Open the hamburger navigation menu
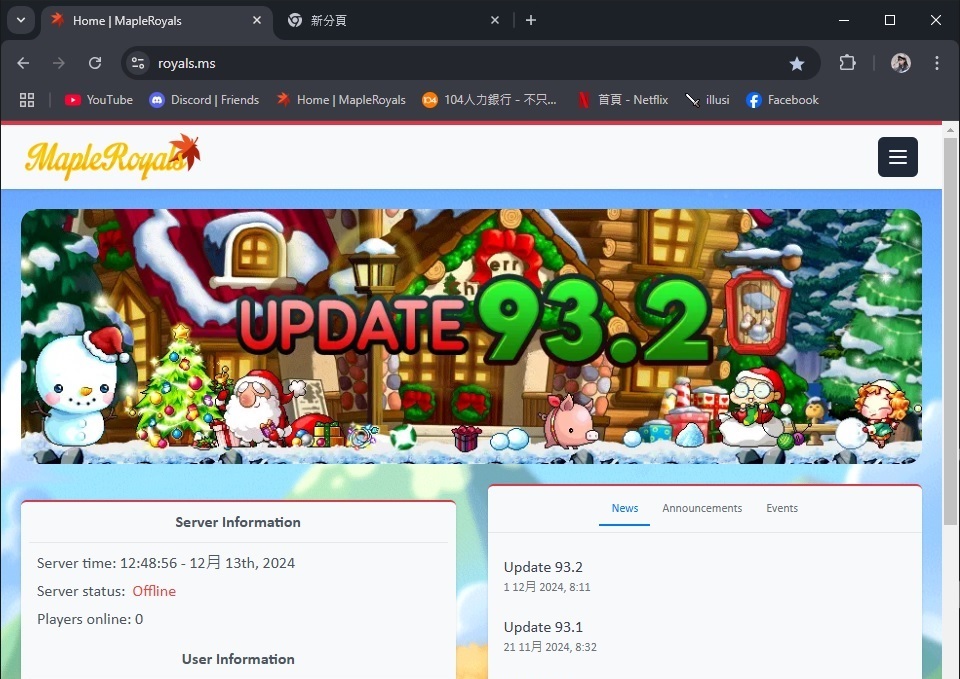This screenshot has width=960, height=679. (x=897, y=157)
